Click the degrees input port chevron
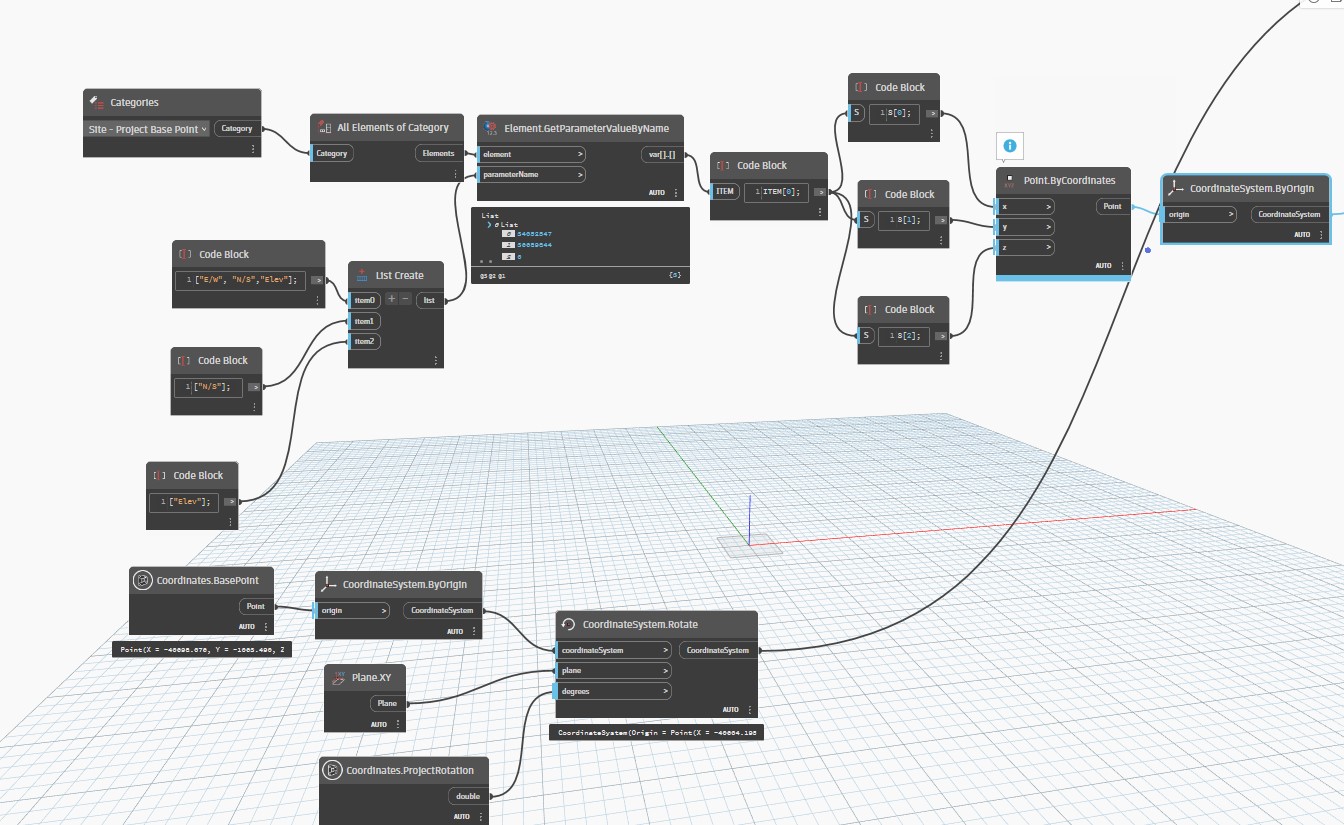The image size is (1344, 825). coord(665,691)
